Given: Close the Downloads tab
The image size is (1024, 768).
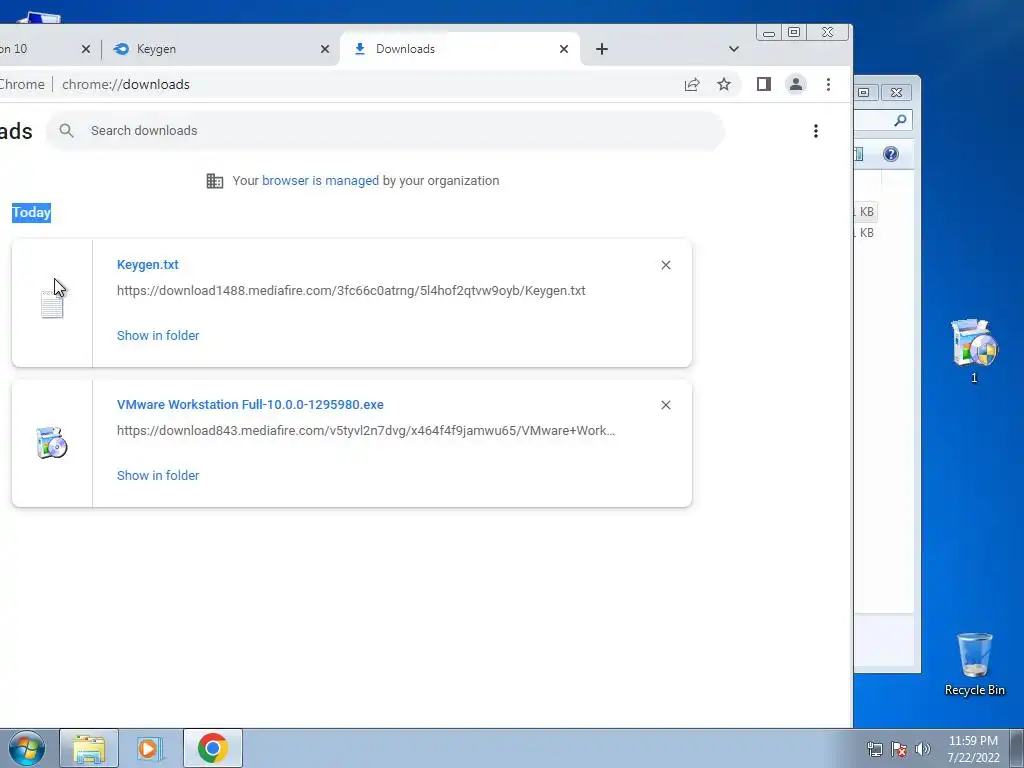Looking at the screenshot, I should (564, 49).
